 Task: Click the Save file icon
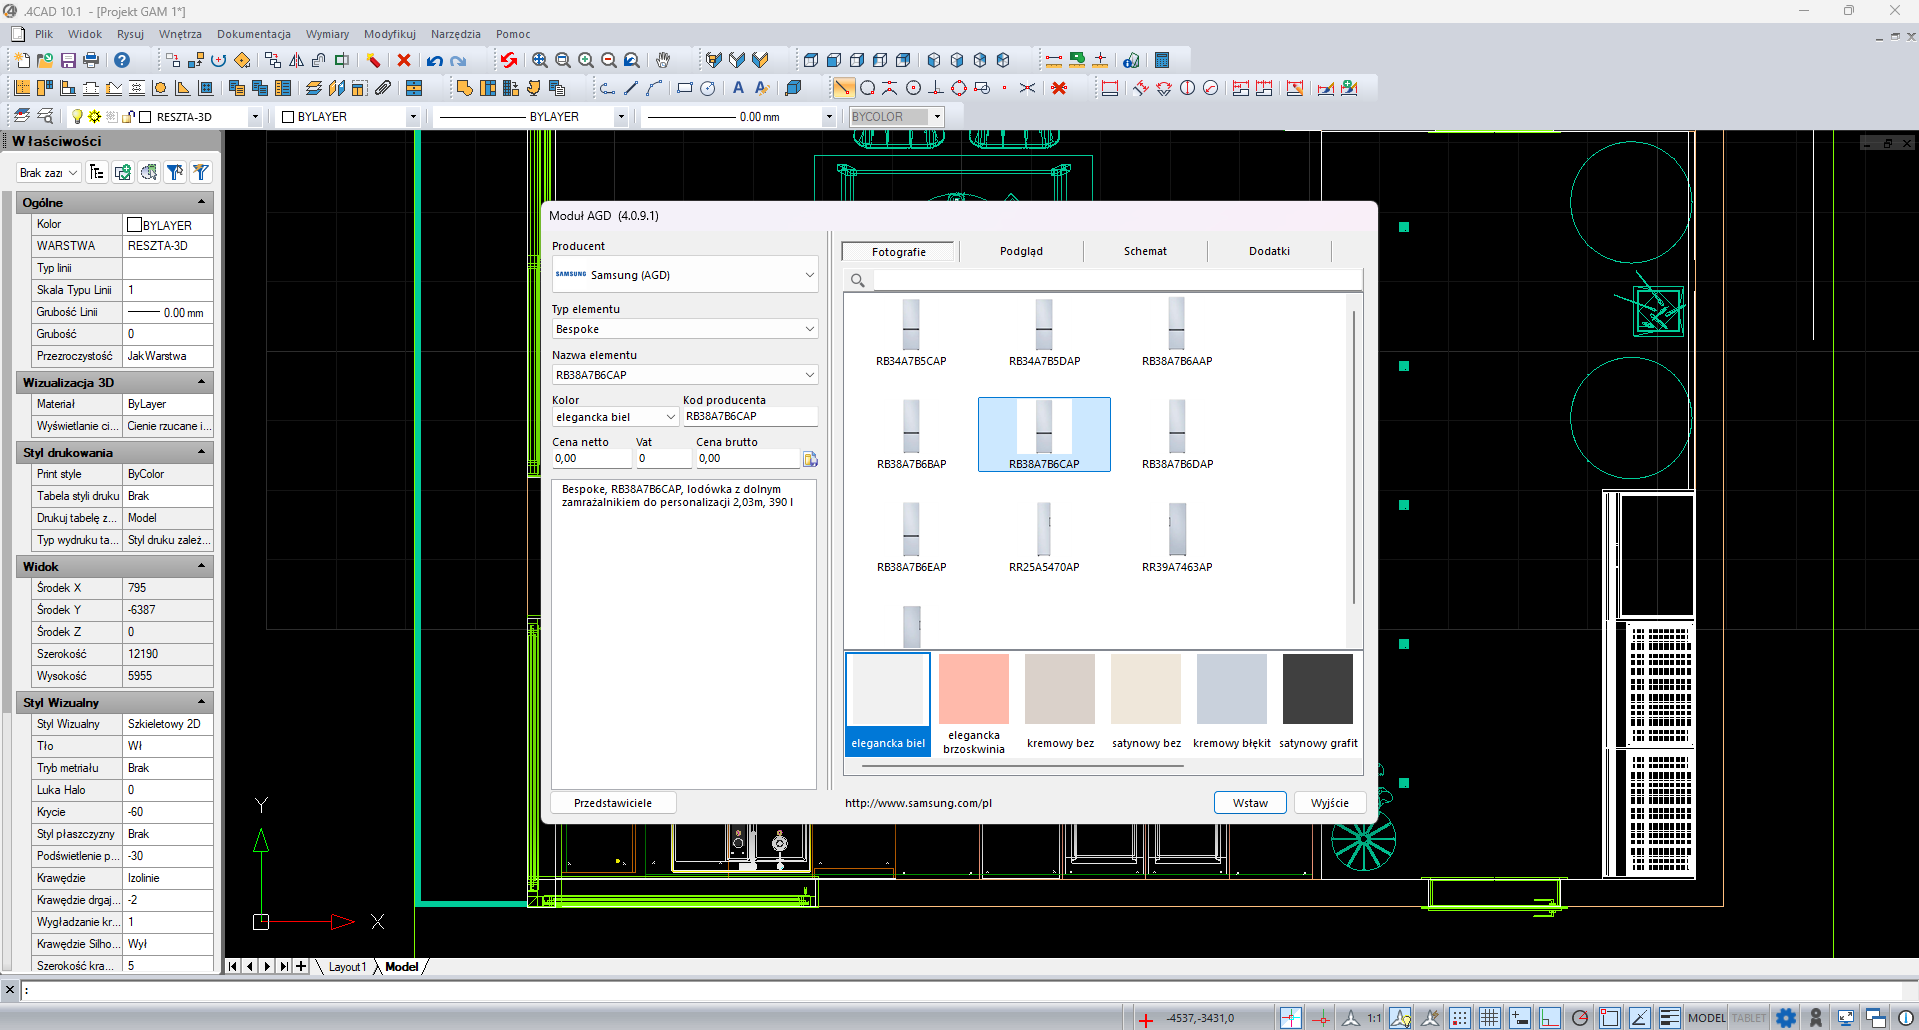pos(68,60)
